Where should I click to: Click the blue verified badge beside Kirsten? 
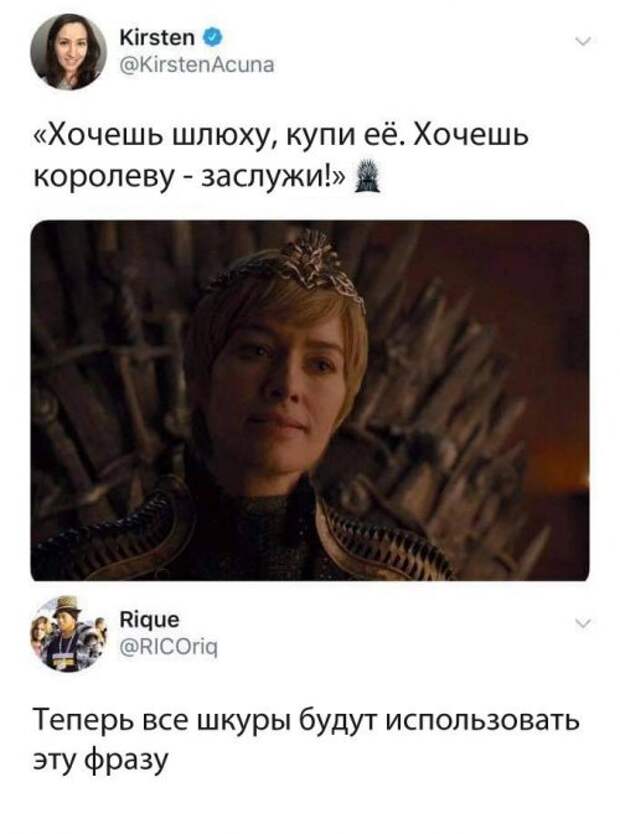tap(211, 38)
